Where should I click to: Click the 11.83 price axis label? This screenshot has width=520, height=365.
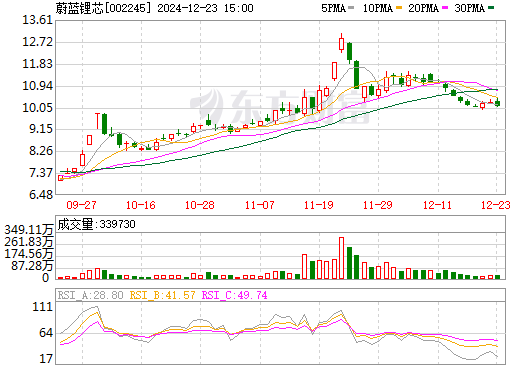(x=38, y=64)
